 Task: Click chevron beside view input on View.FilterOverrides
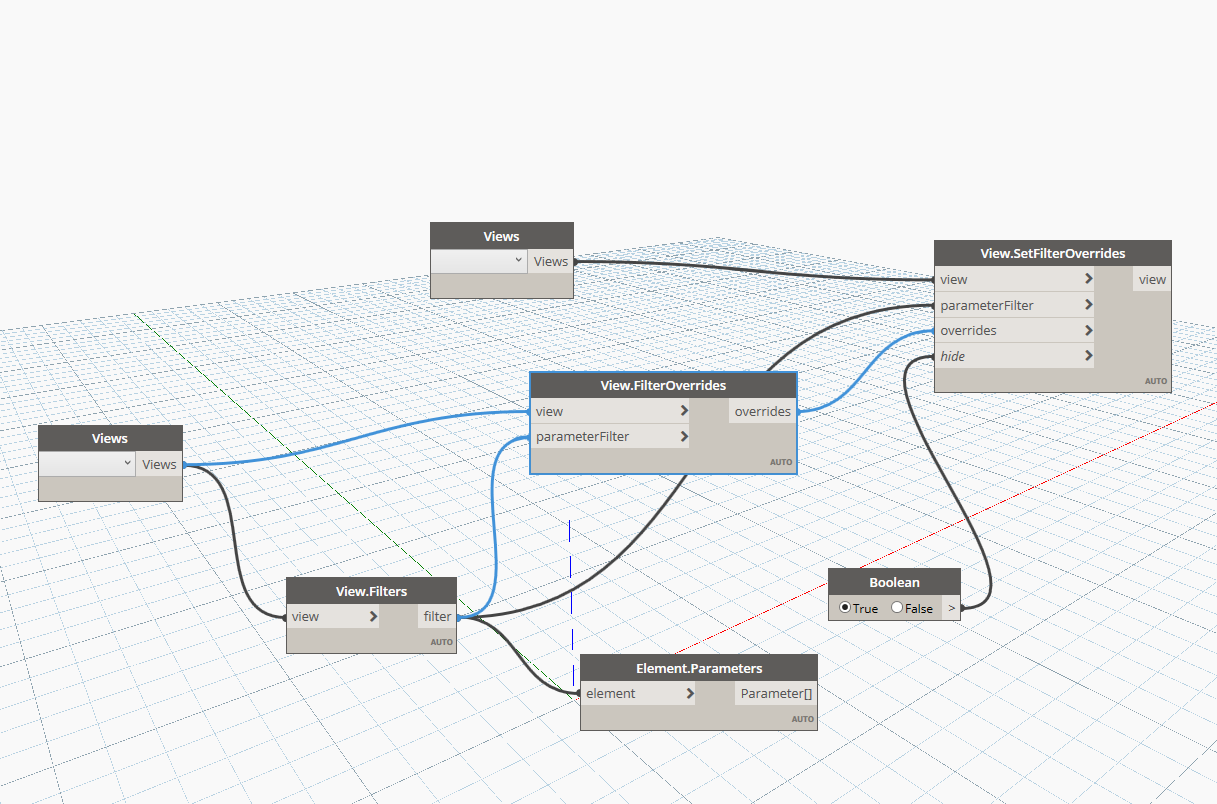[683, 411]
